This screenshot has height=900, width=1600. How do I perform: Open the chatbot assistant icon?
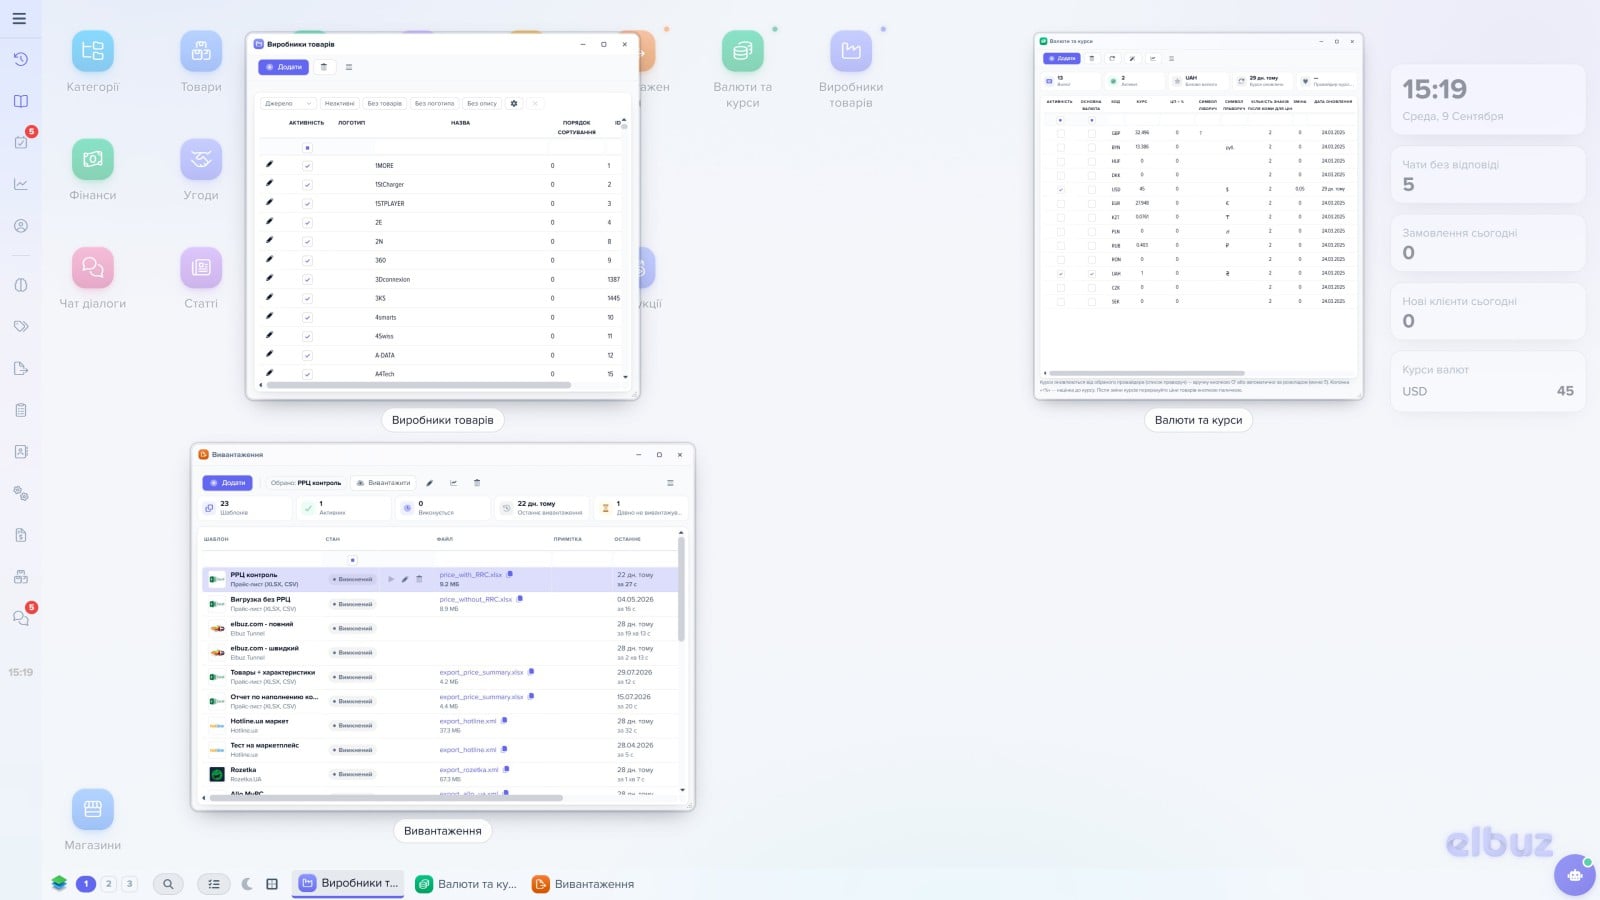pyautogui.click(x=1574, y=875)
